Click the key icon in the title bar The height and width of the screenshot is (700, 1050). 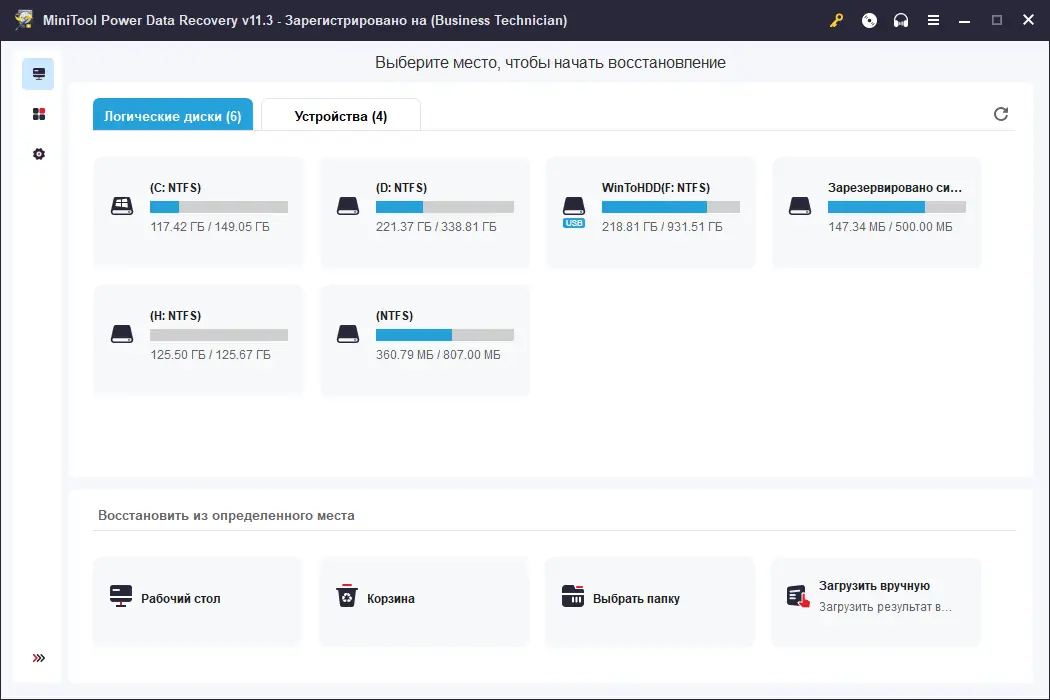(x=837, y=20)
